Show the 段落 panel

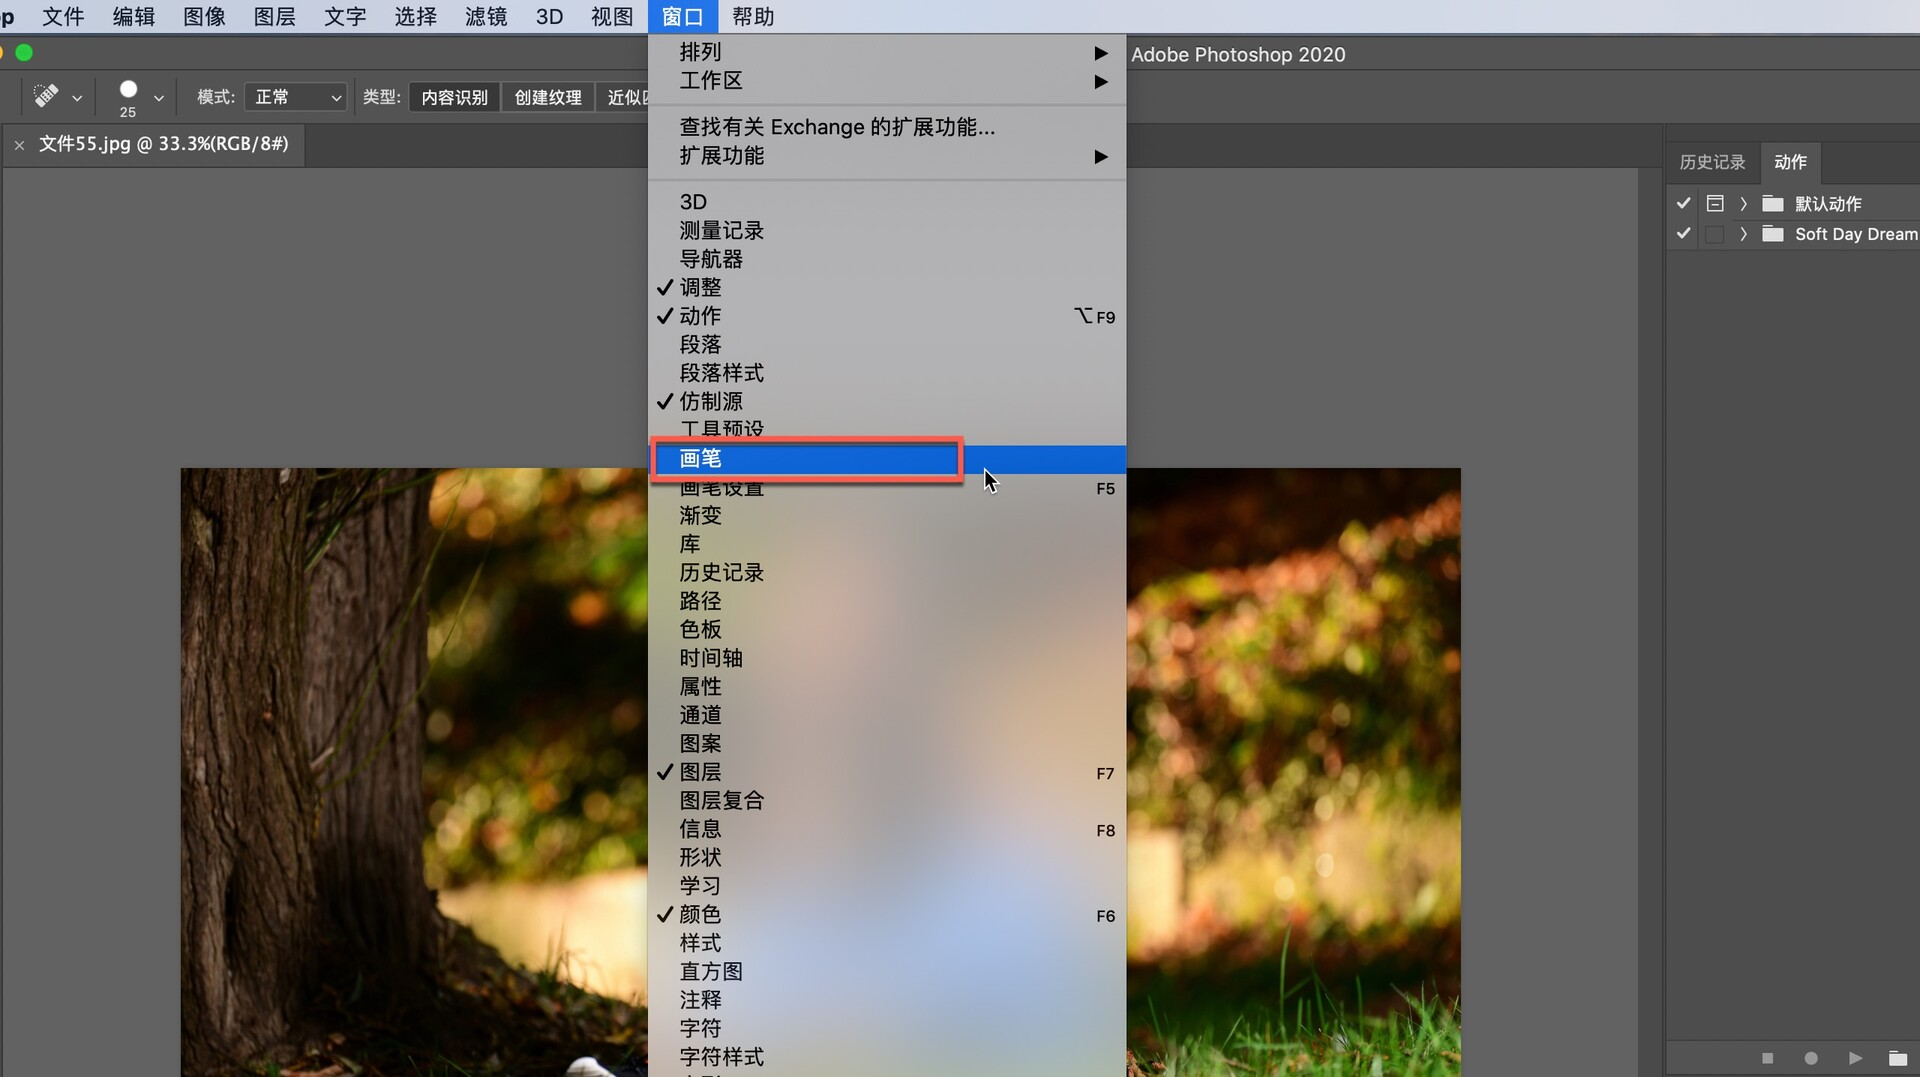click(x=887, y=344)
